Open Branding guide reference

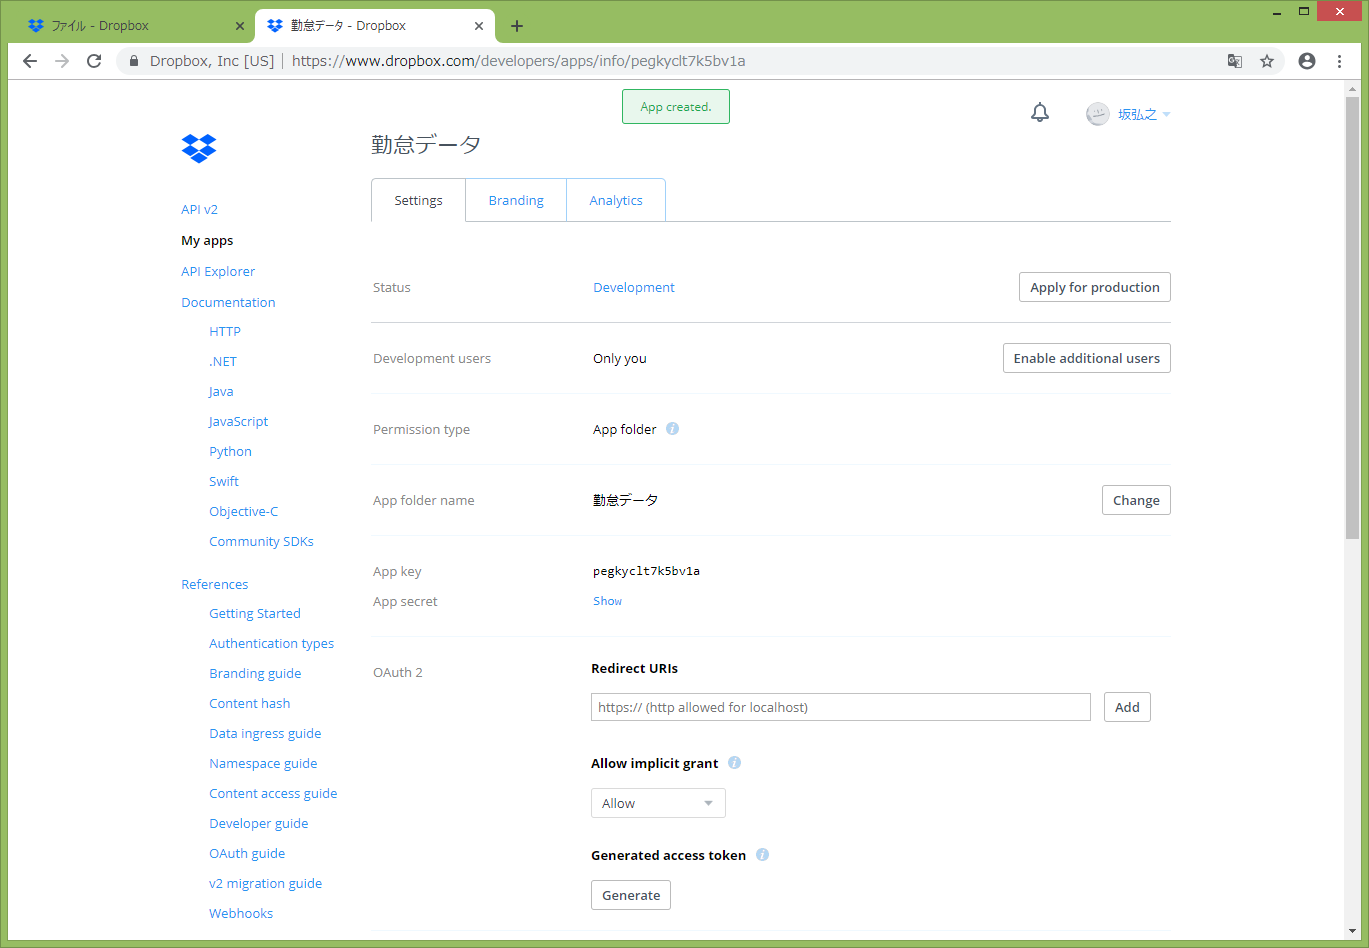[x=255, y=673]
